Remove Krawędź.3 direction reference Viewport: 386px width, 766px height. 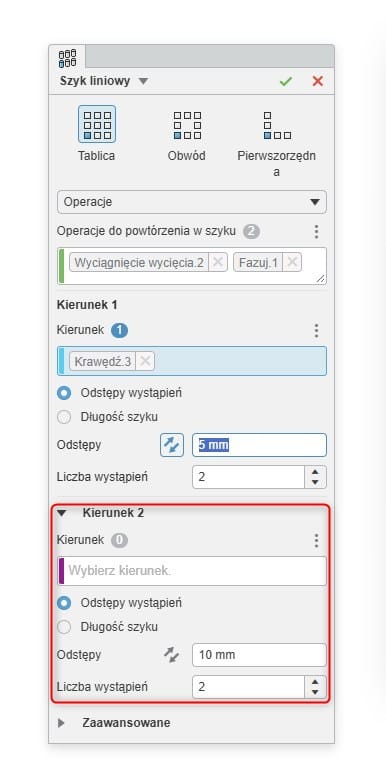pyautogui.click(x=145, y=362)
